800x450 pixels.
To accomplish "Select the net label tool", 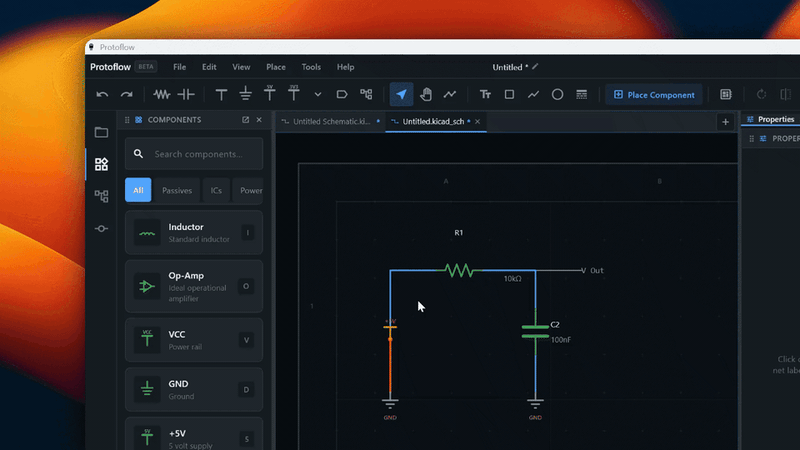I will [x=342, y=94].
